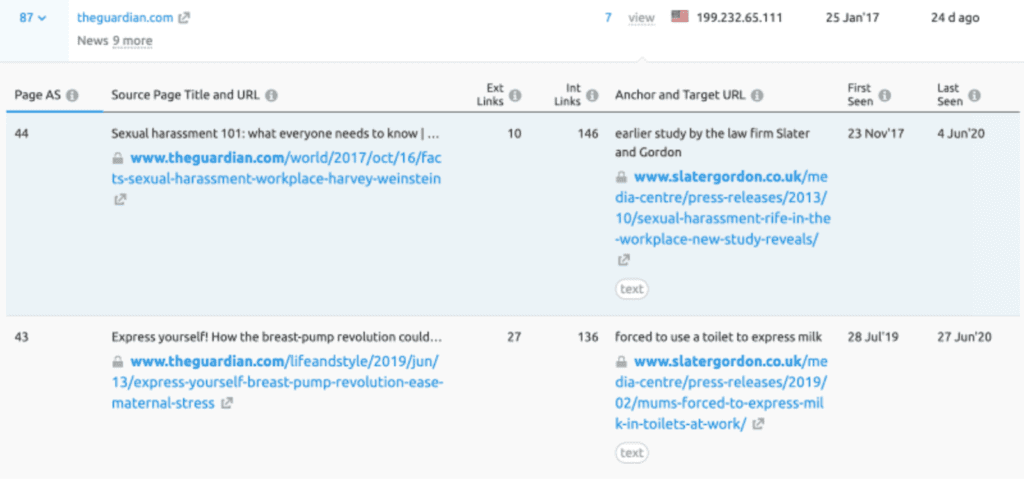The width and height of the screenshot is (1024, 479).
Task: Open slatergordon mums-forced-to-express-milk target URL
Action: click(721, 392)
